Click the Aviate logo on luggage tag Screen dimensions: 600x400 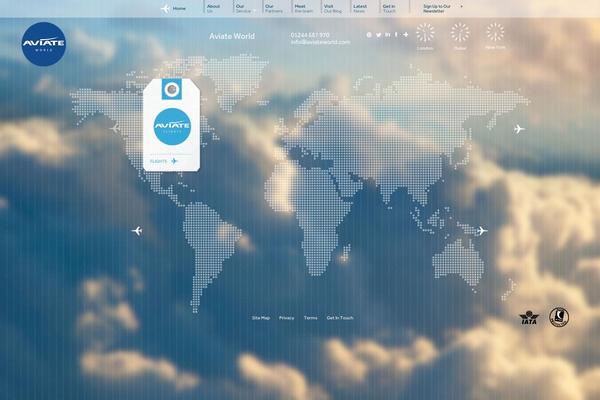point(172,126)
